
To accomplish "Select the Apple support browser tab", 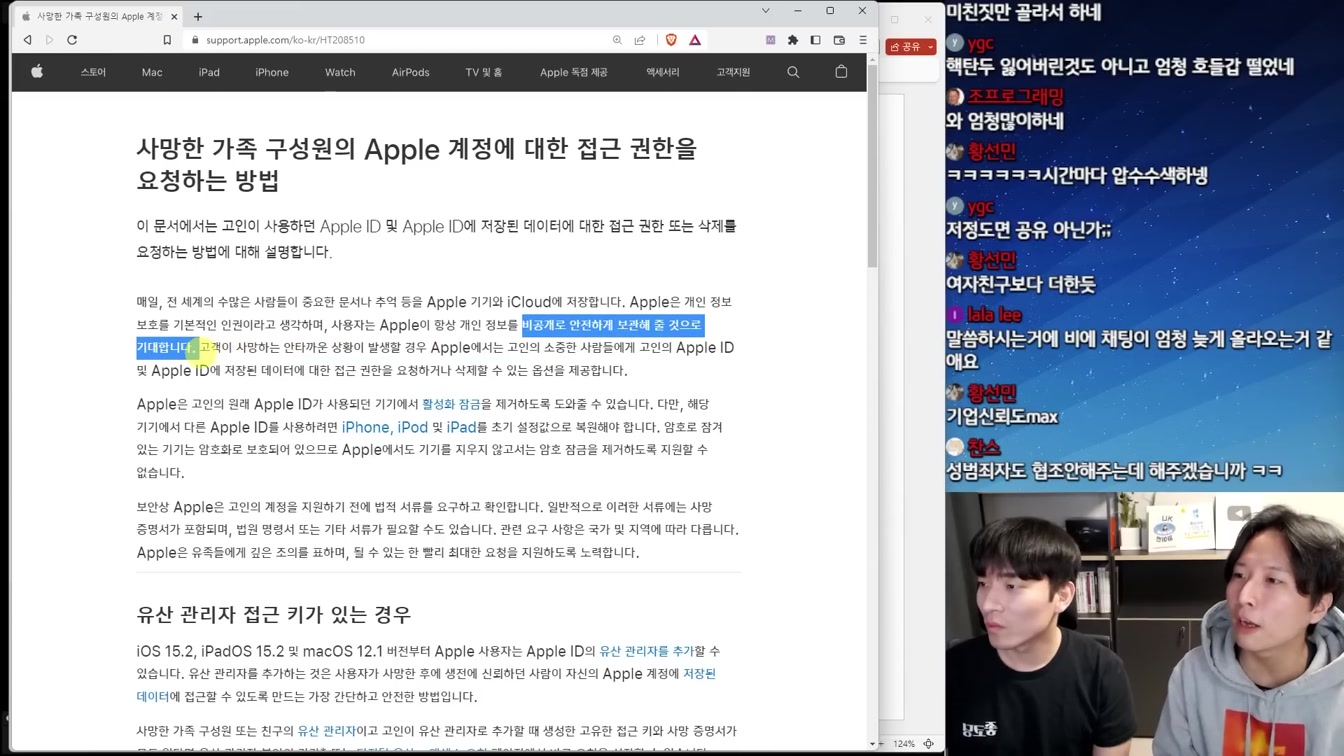I will (x=98, y=16).
